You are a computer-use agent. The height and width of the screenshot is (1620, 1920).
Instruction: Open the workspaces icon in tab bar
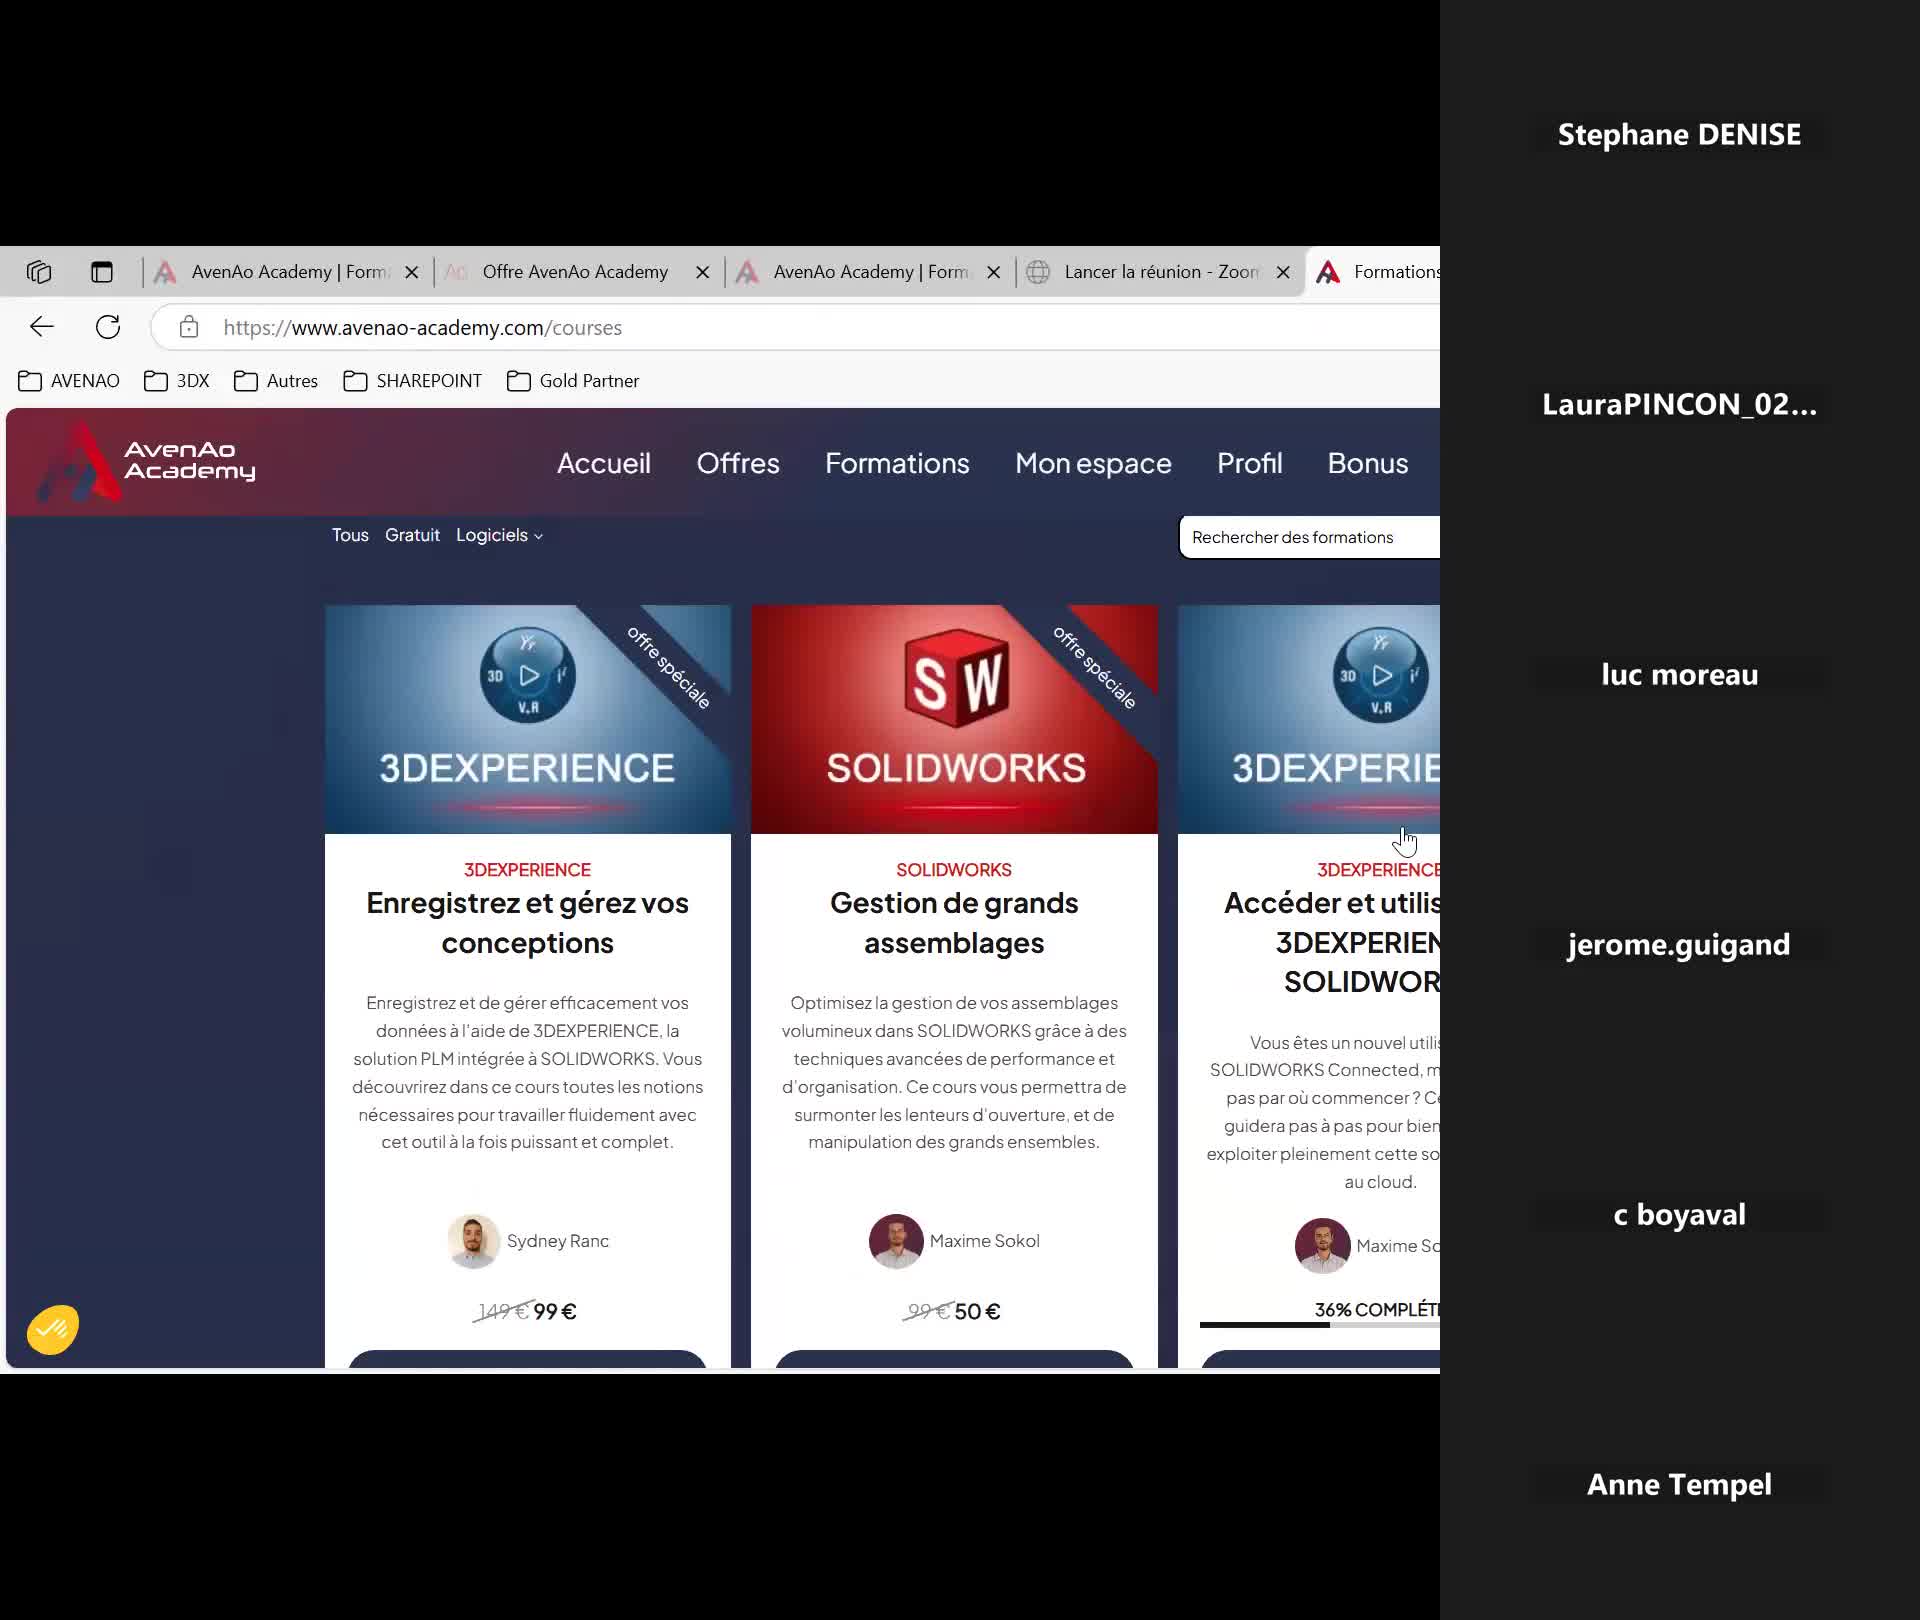click(39, 272)
